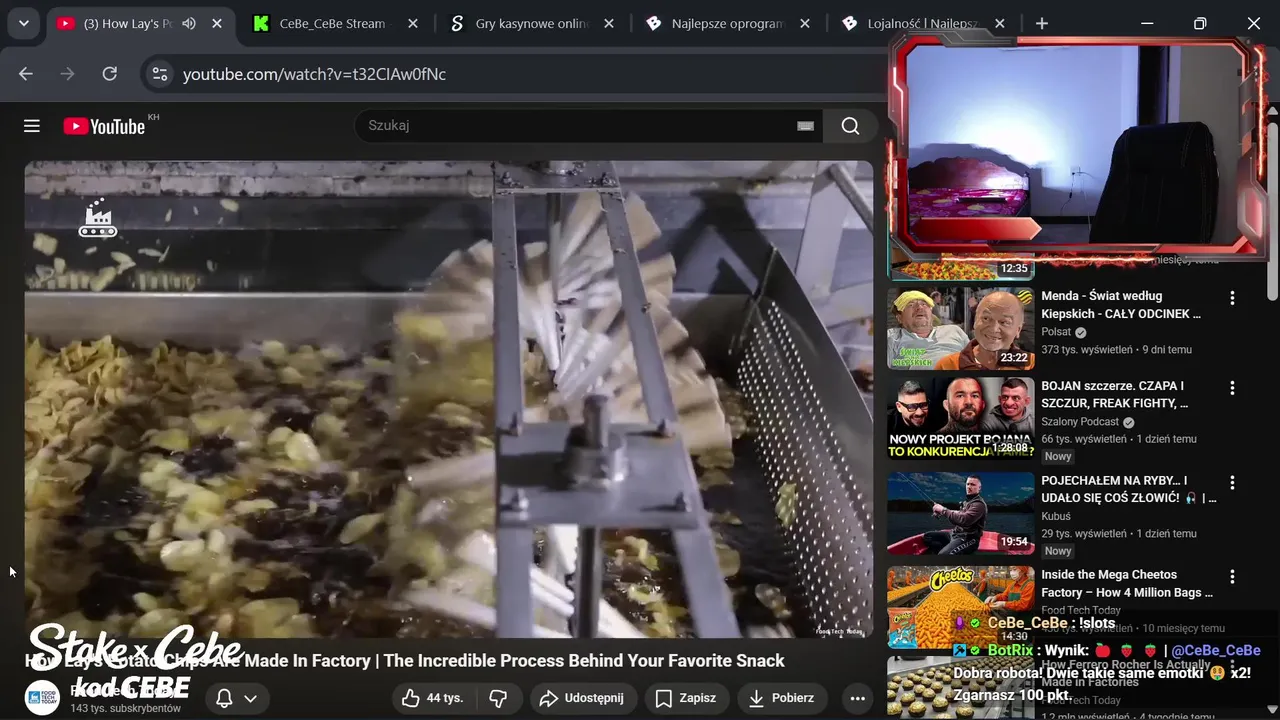Click the video player area

point(449,399)
